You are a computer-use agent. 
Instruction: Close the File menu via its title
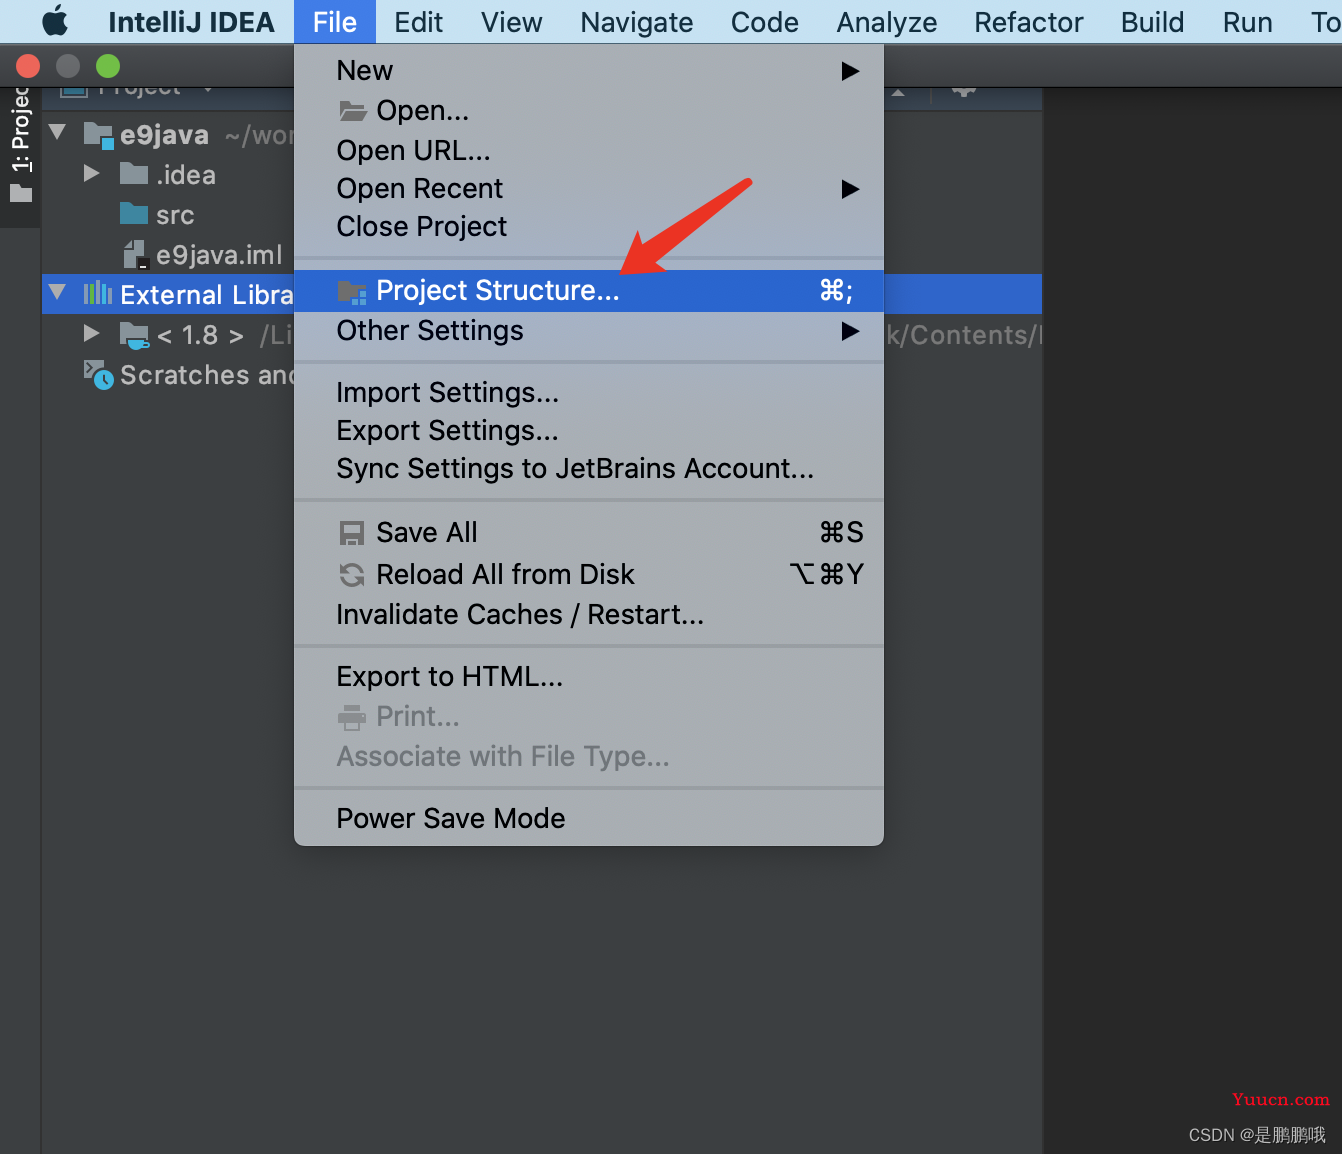334,22
